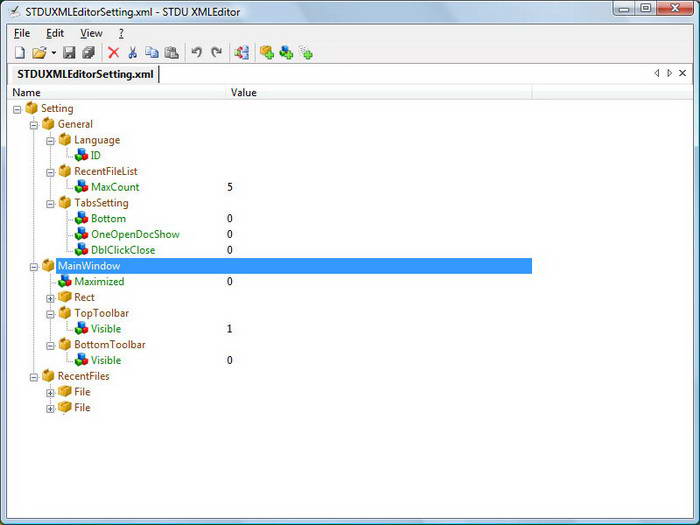Select the Language element

tap(97, 140)
